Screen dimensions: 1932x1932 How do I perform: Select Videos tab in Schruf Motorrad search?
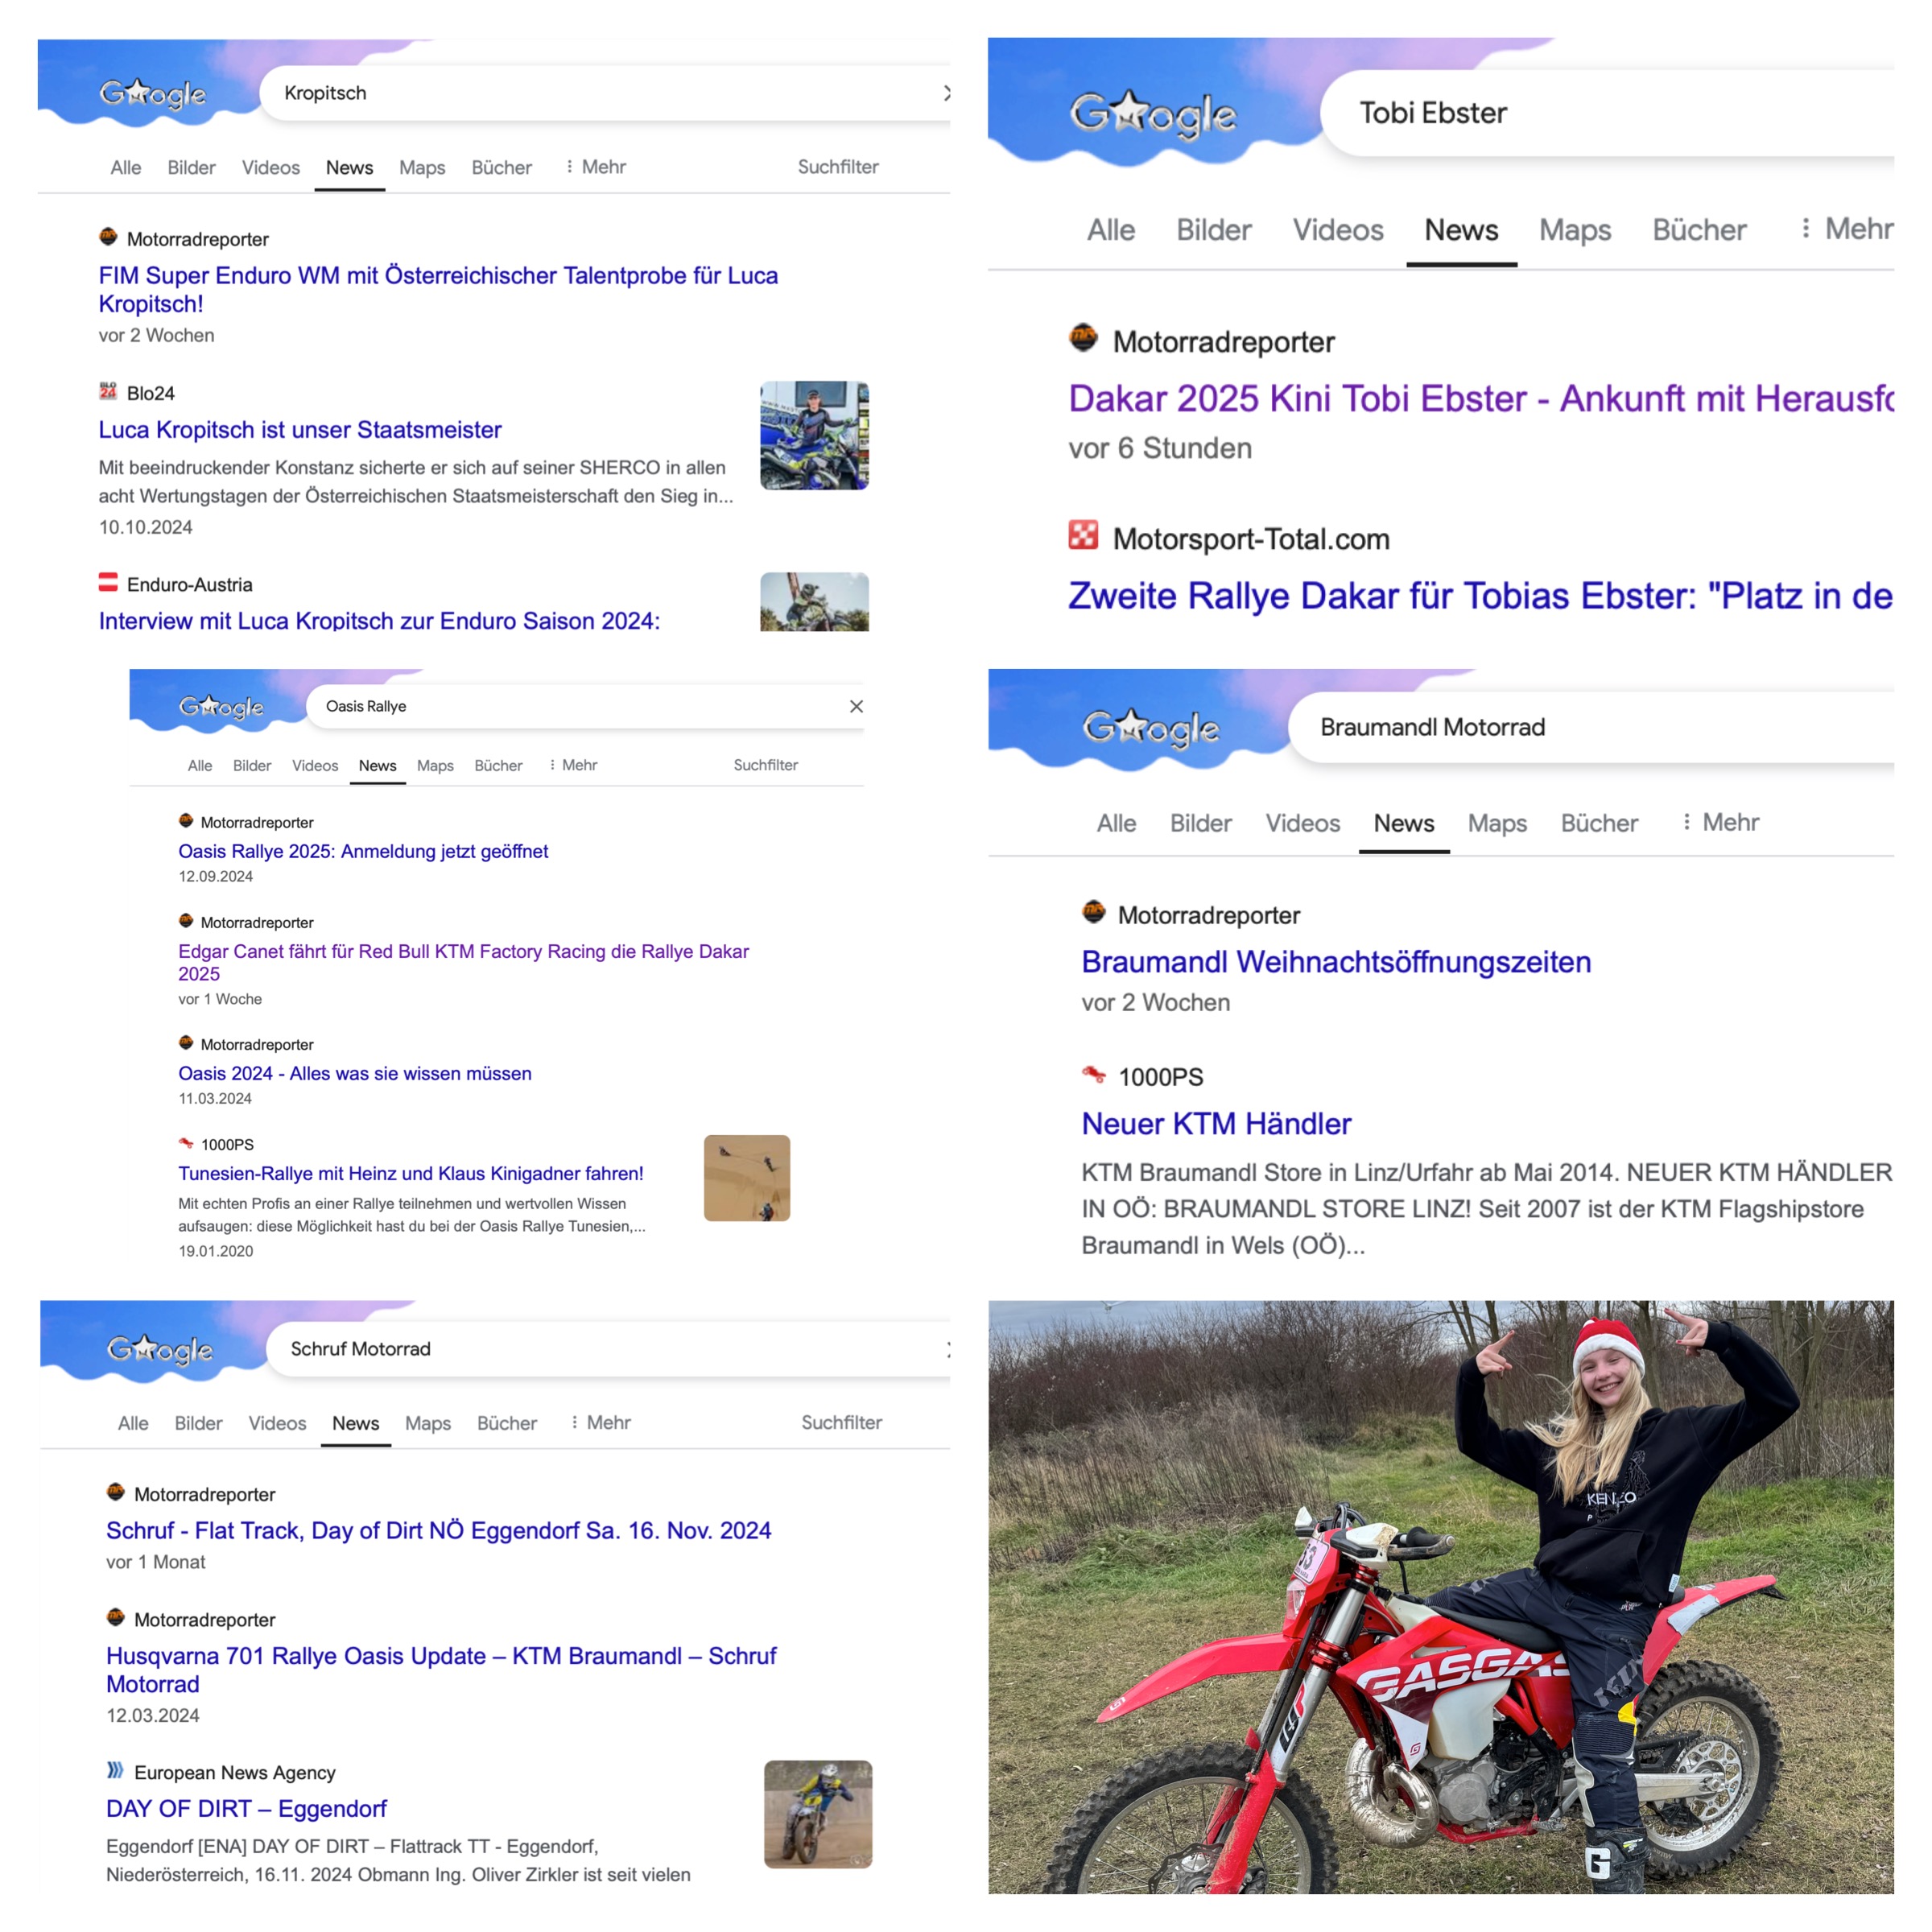click(x=277, y=1423)
